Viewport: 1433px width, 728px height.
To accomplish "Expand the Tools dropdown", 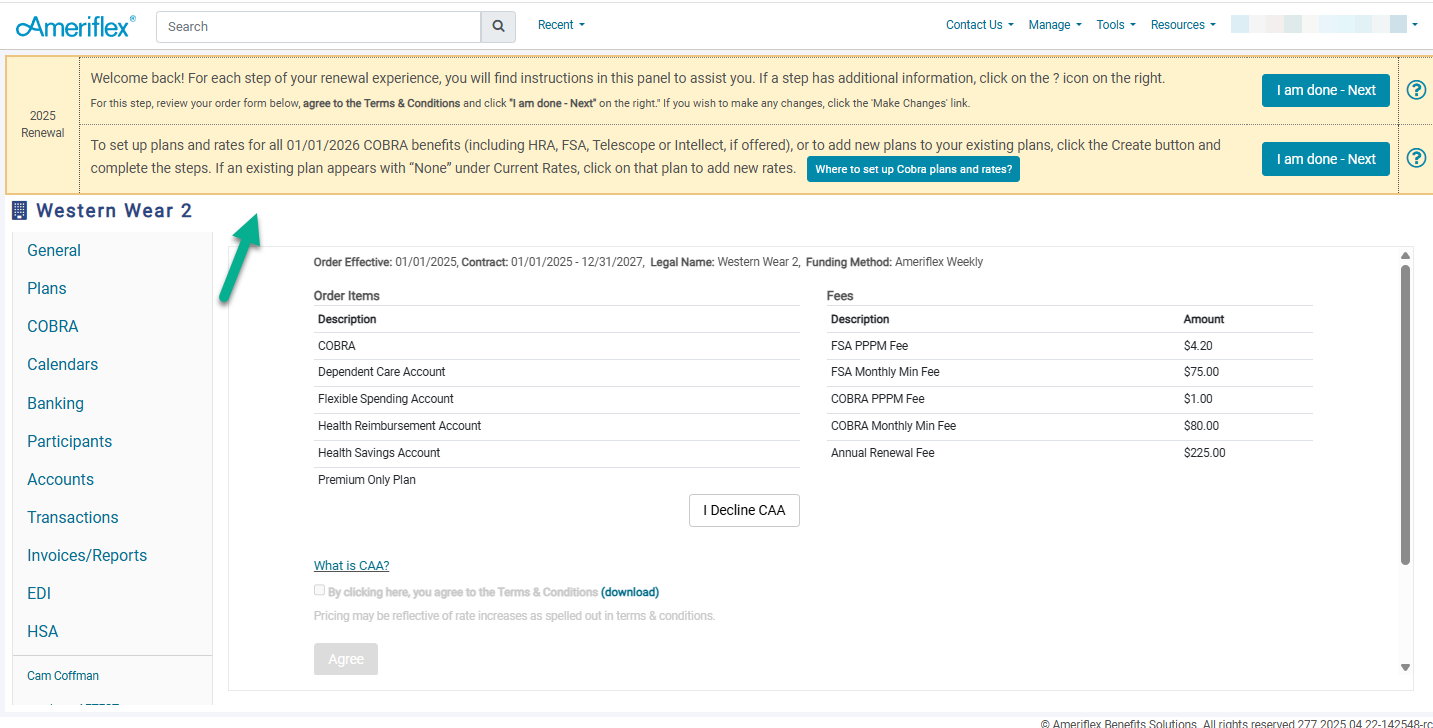I will [x=1116, y=25].
